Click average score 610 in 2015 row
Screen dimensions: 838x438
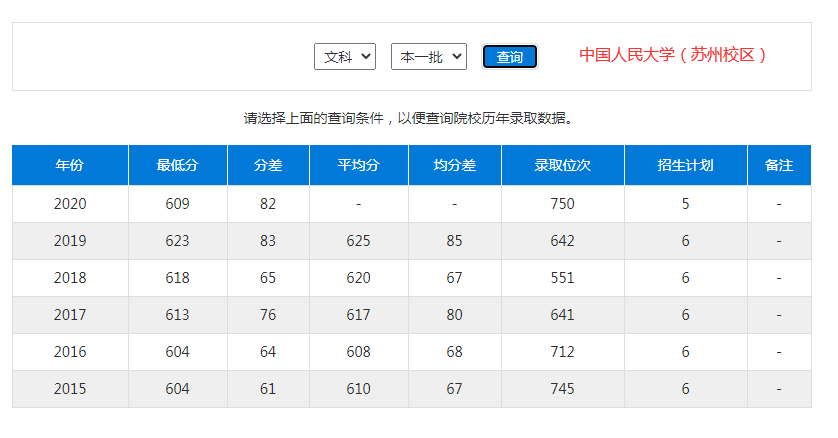(x=359, y=389)
